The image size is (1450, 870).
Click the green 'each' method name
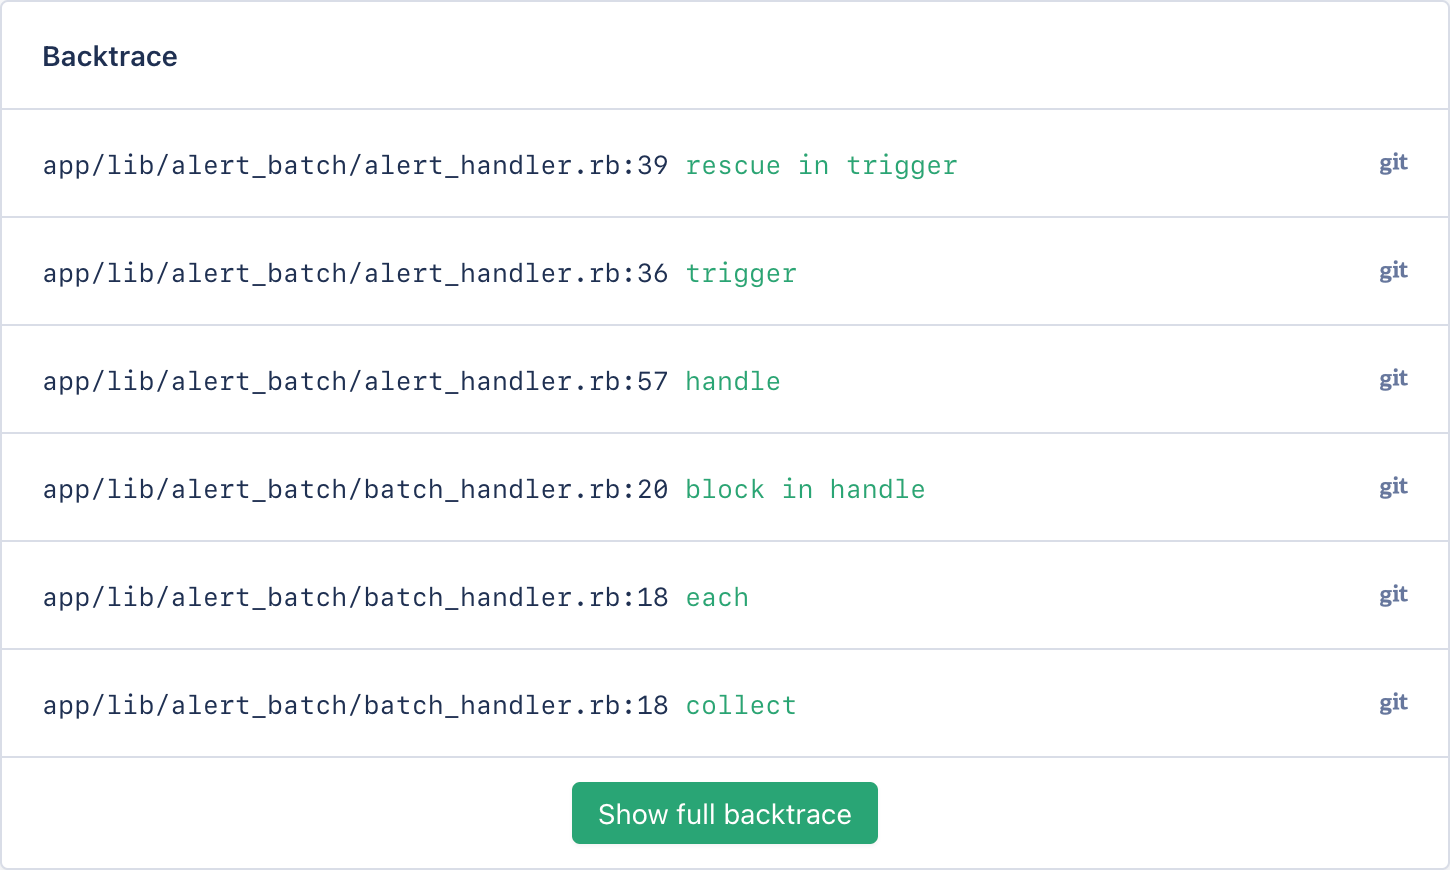[717, 597]
